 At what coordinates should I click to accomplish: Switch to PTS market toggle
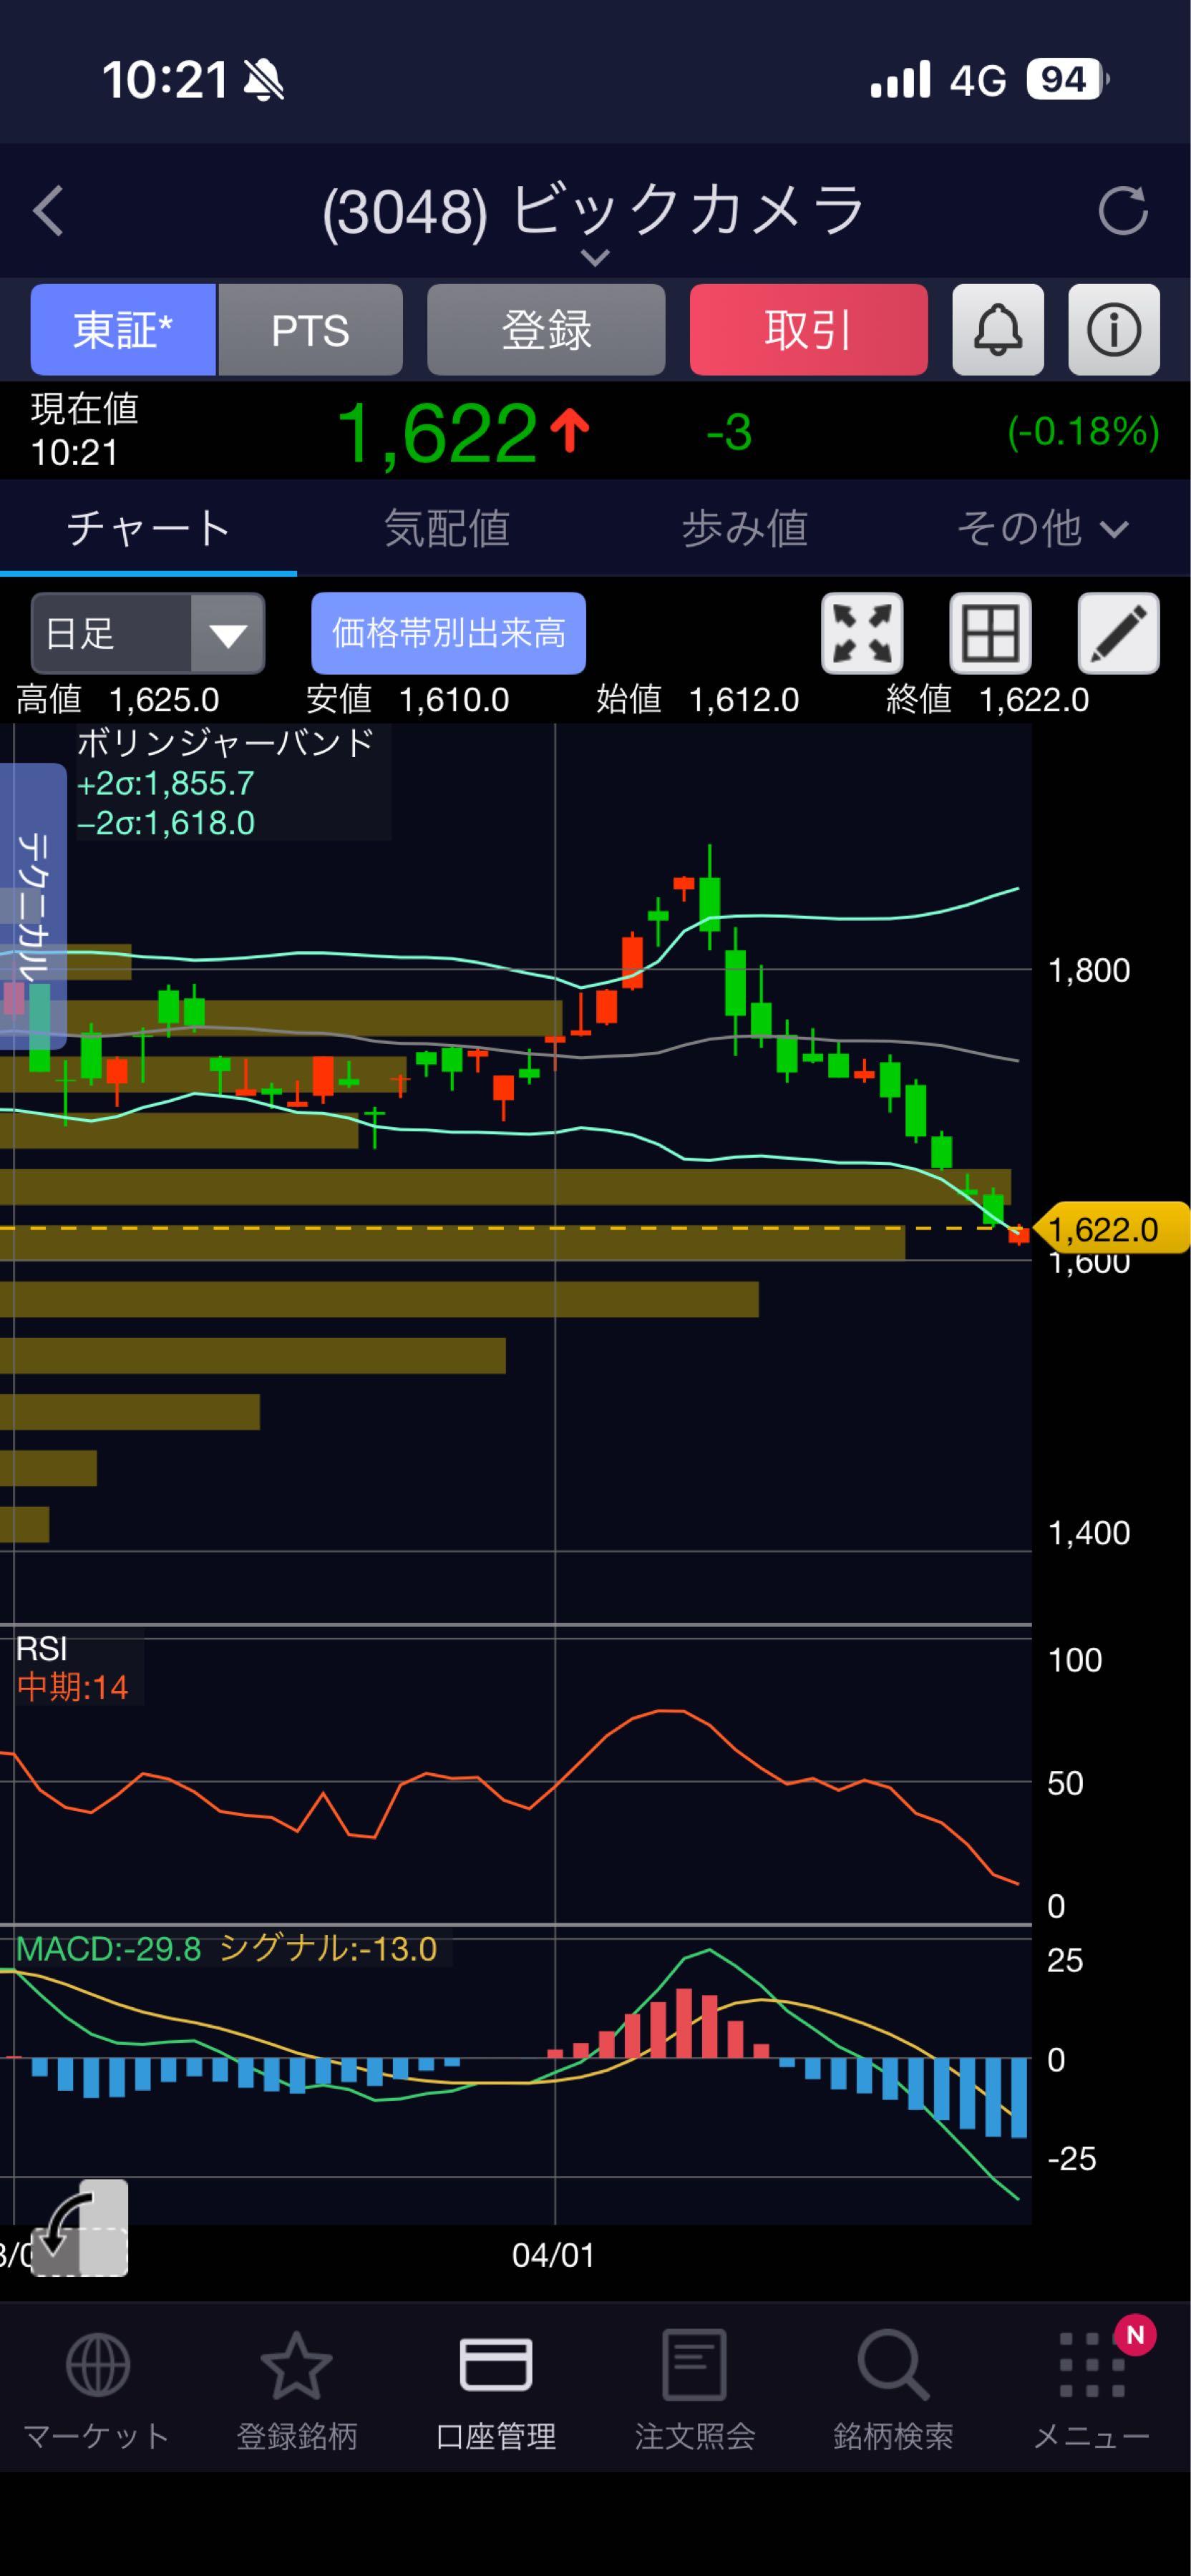(310, 330)
